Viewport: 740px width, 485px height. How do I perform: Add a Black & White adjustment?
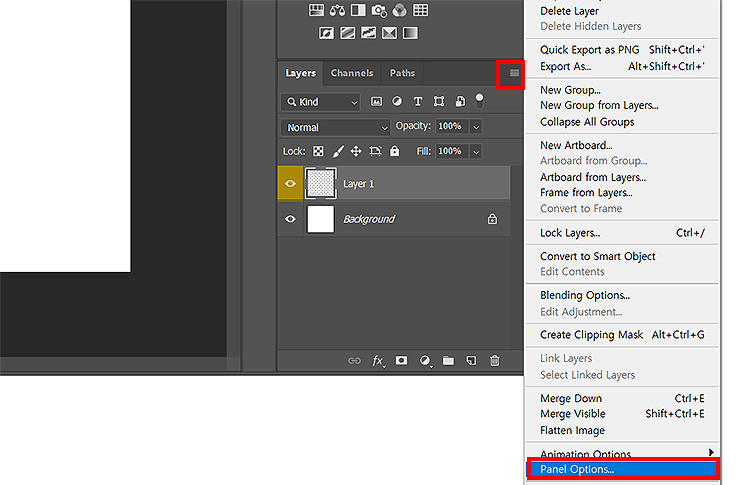point(358,10)
